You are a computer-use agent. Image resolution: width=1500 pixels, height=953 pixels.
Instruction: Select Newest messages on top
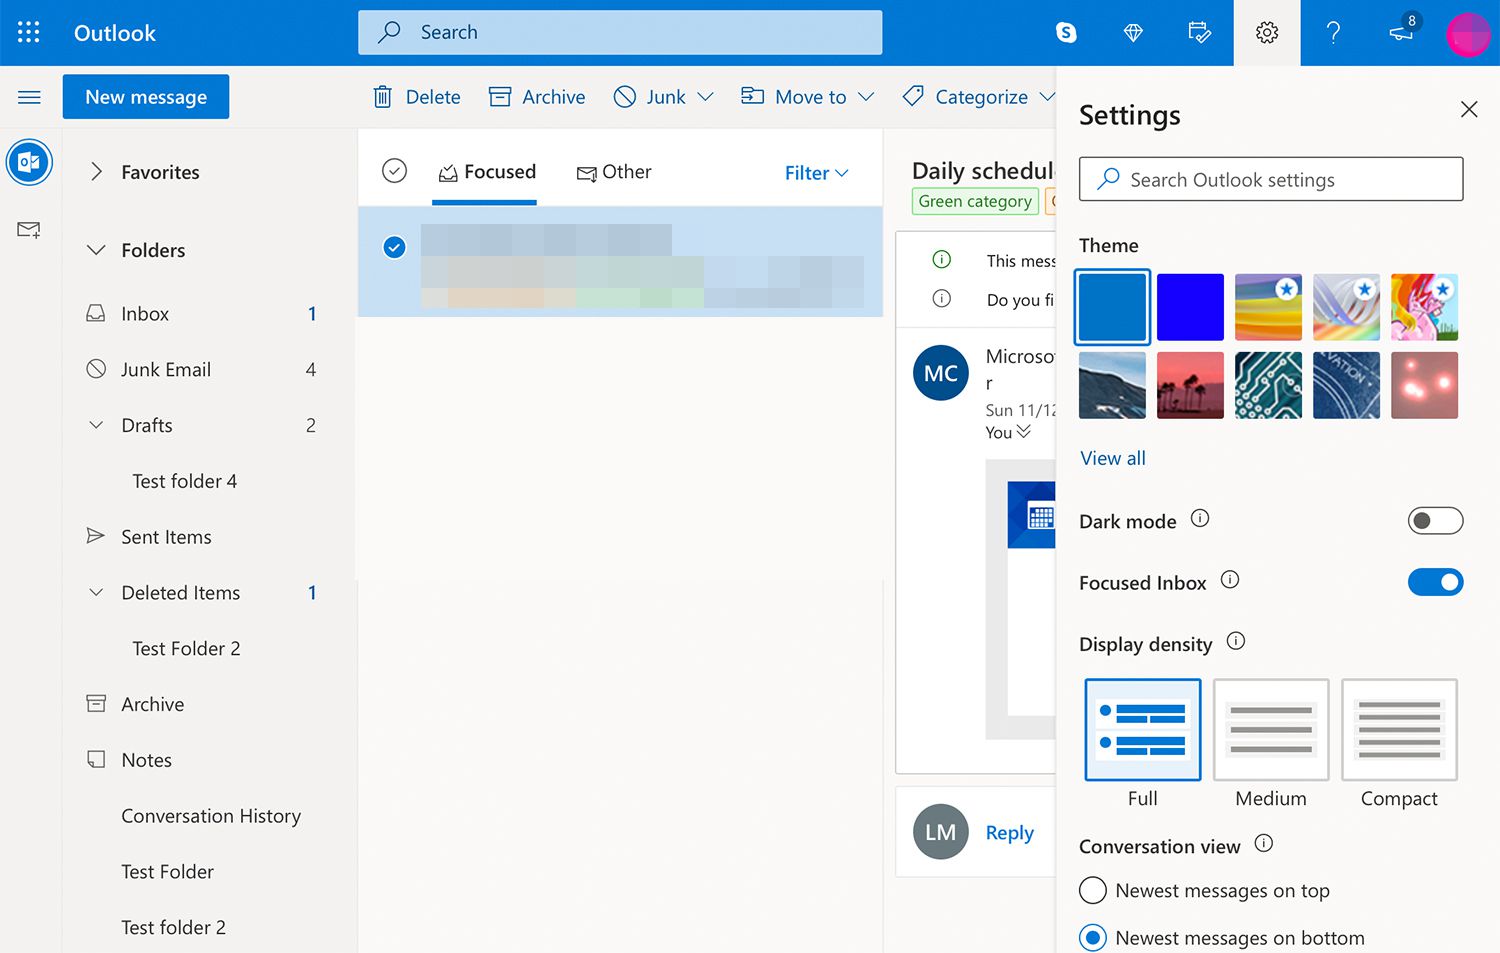(1093, 890)
